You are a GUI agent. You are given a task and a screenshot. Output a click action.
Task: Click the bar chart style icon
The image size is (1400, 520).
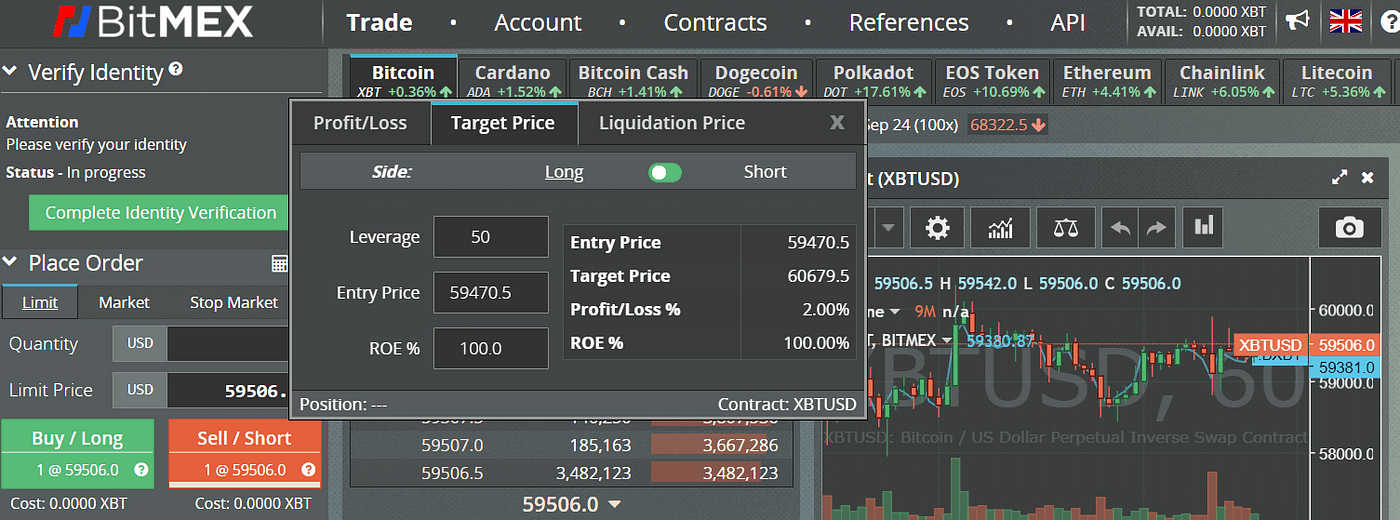coord(1203,228)
